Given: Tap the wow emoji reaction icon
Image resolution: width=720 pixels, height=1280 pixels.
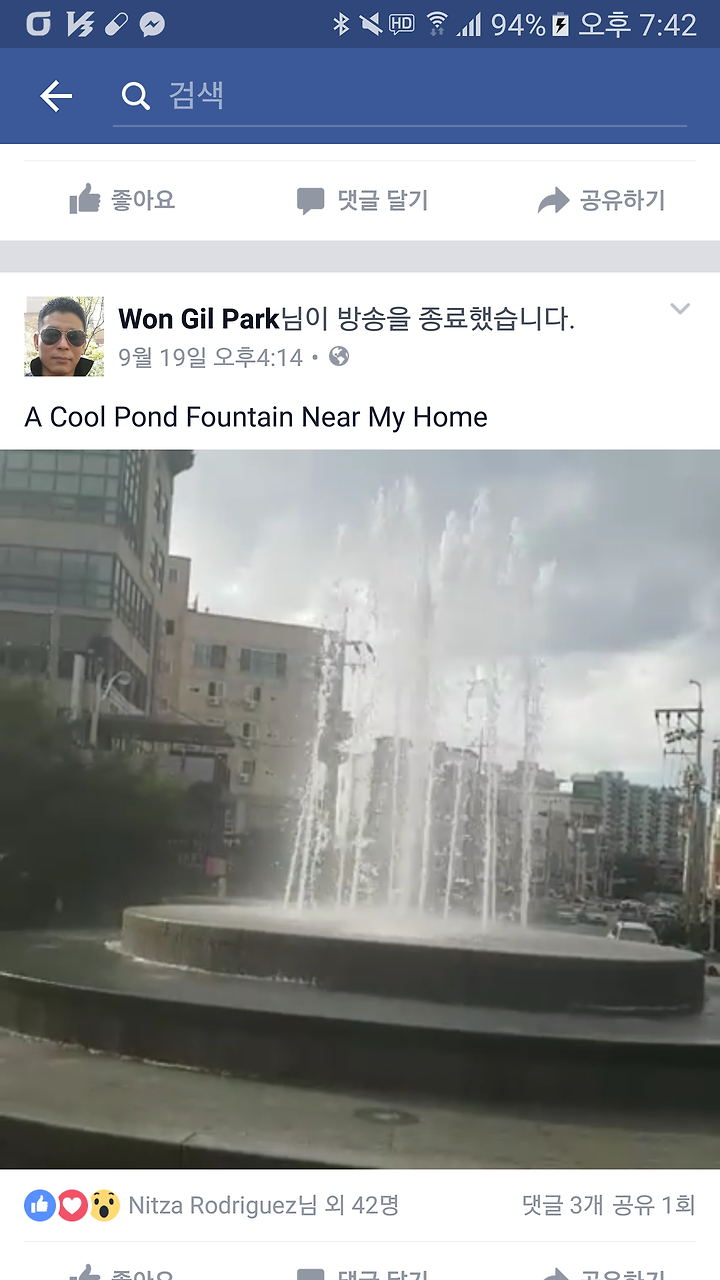Looking at the screenshot, I should tap(104, 1205).
